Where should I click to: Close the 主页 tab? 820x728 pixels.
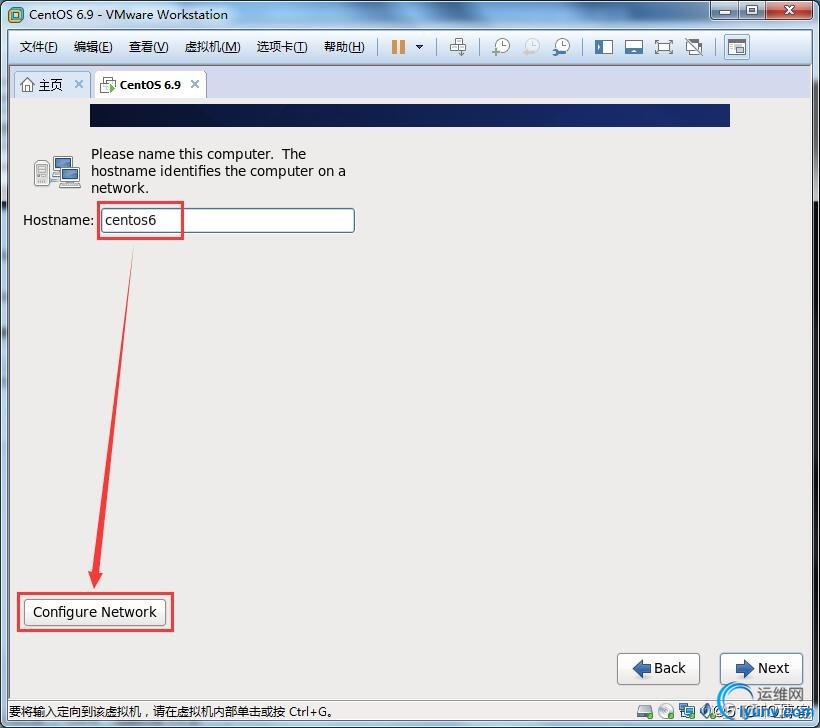tap(79, 84)
